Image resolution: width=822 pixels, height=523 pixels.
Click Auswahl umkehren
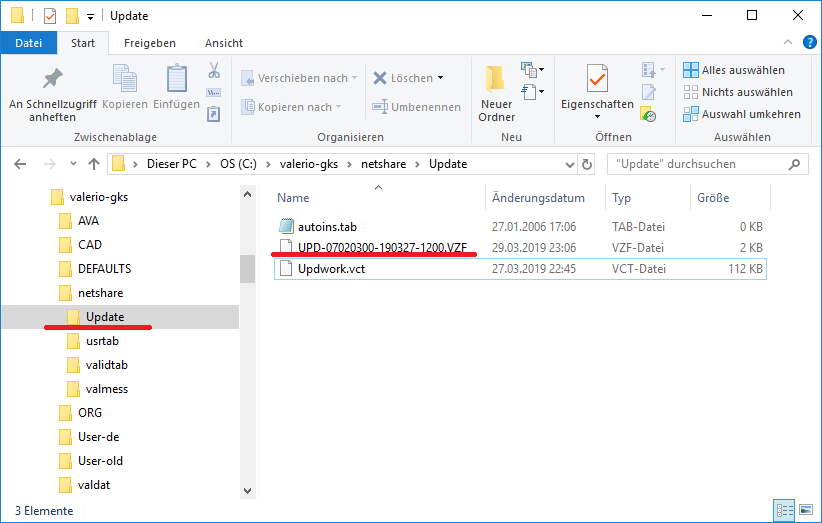(741, 114)
